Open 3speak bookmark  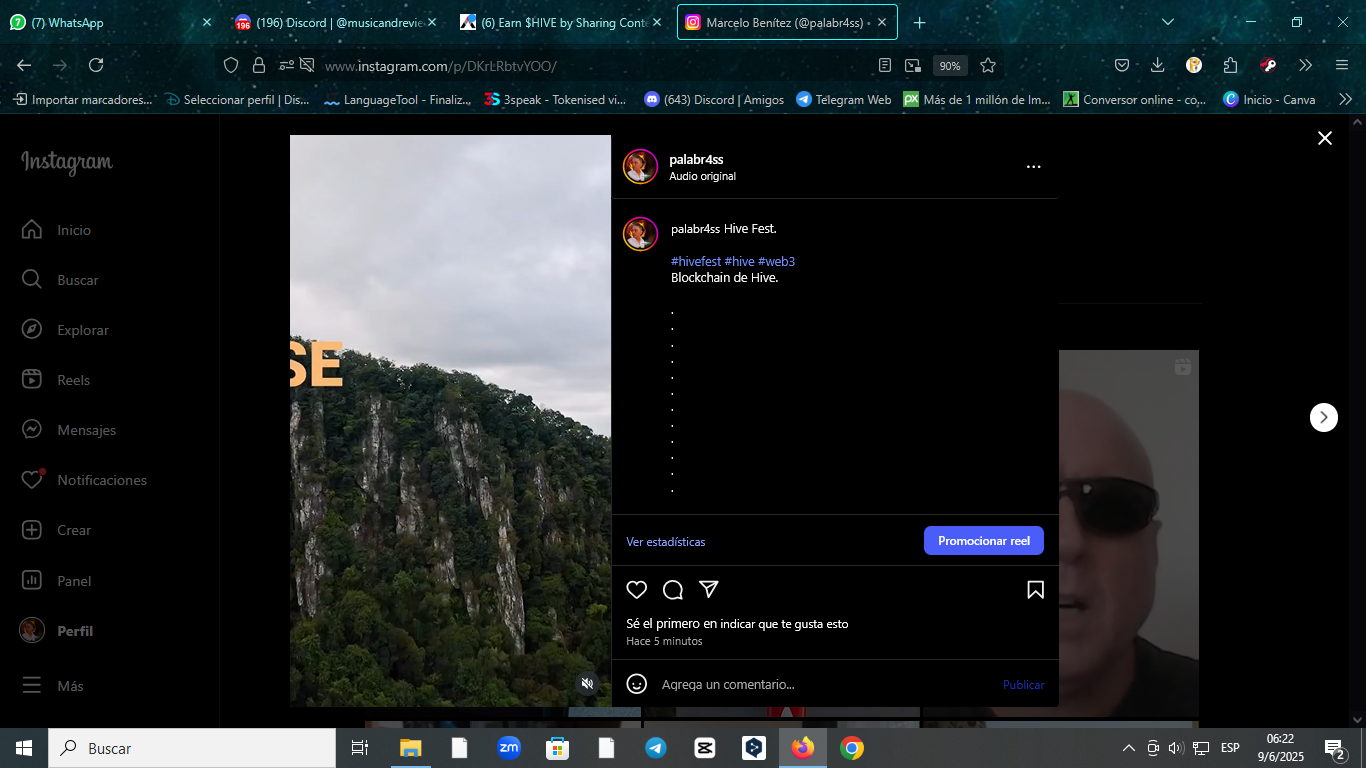pyautogui.click(x=554, y=99)
